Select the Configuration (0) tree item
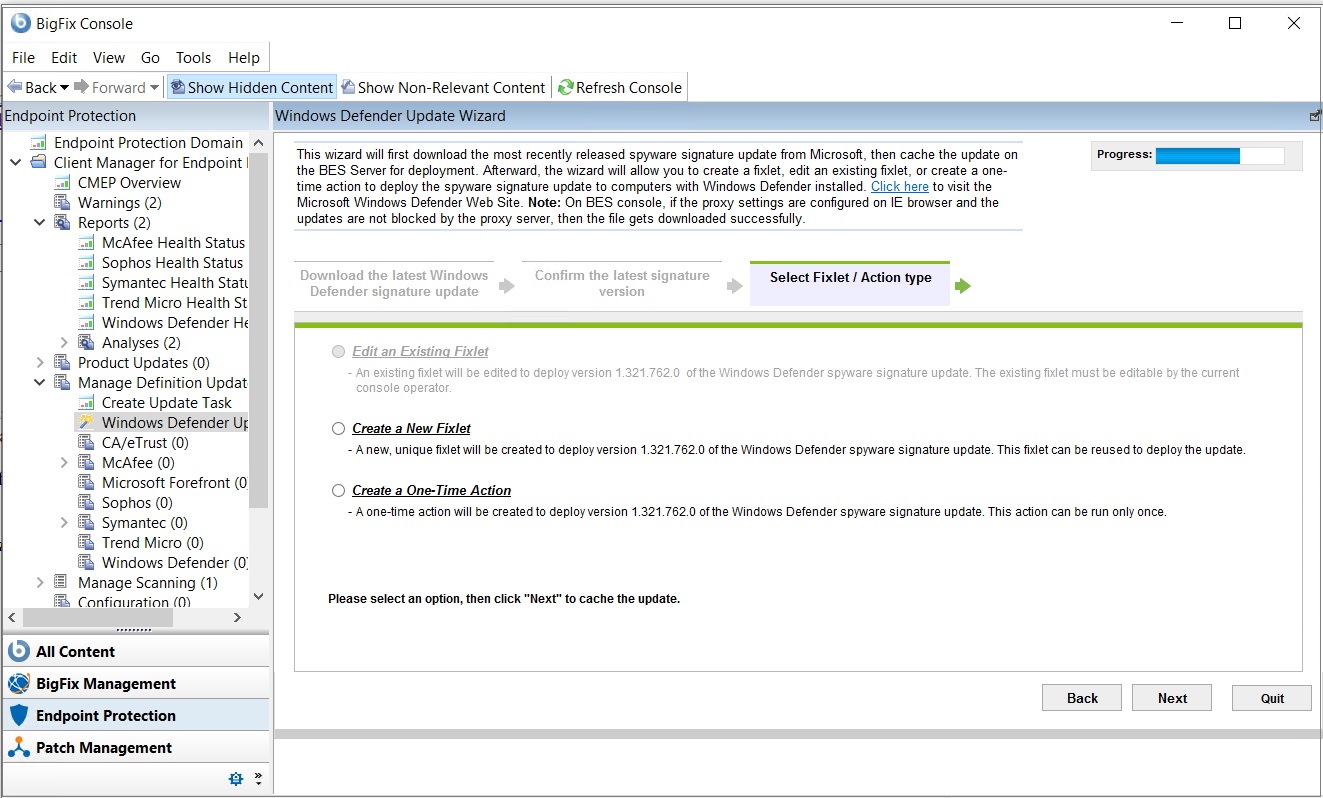This screenshot has height=798, width=1323. tap(134, 602)
